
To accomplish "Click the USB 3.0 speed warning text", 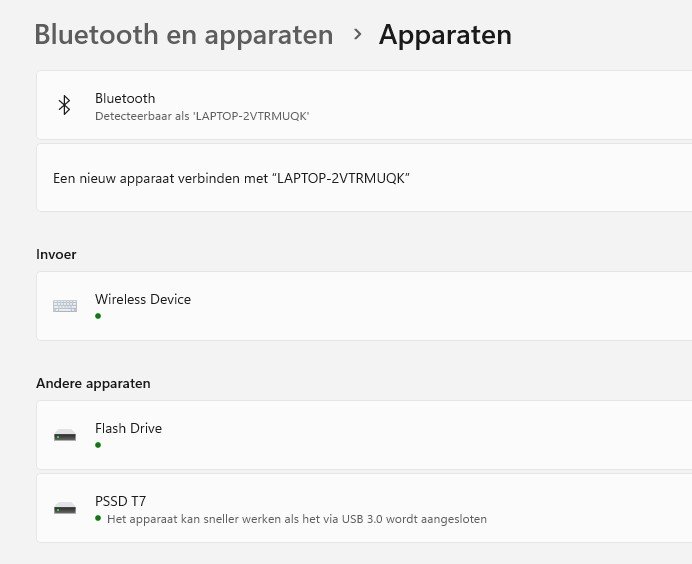I will [296, 519].
